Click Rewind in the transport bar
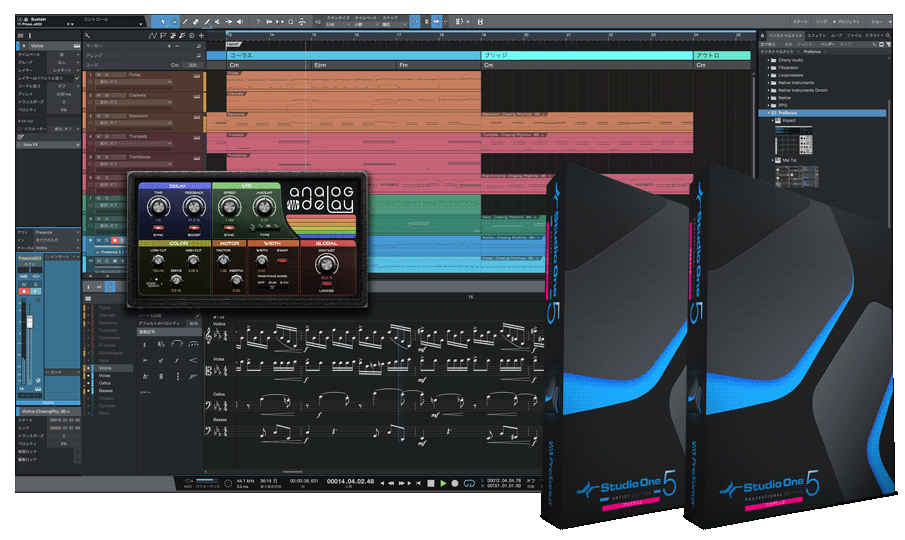The width and height of the screenshot is (905, 540). tap(391, 483)
